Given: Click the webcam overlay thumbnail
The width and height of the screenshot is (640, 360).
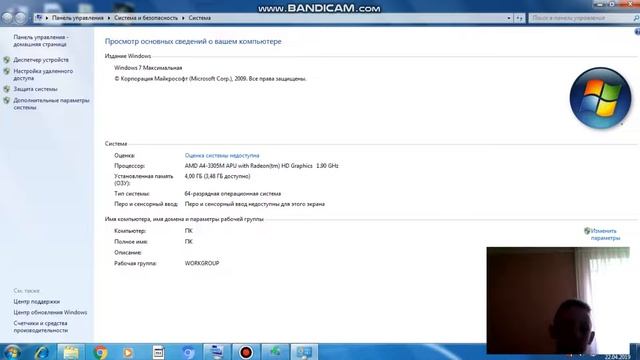Looking at the screenshot, I should (558, 300).
